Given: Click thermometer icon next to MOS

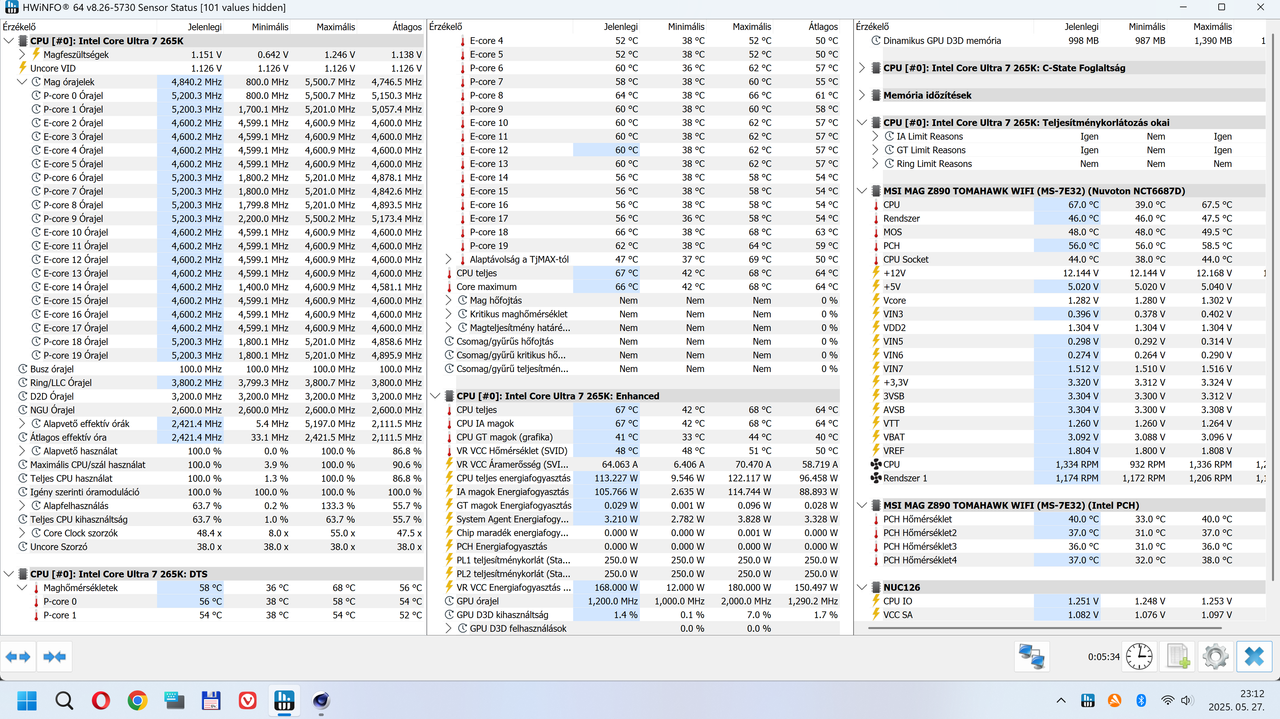Looking at the screenshot, I should pyautogui.click(x=876, y=232).
